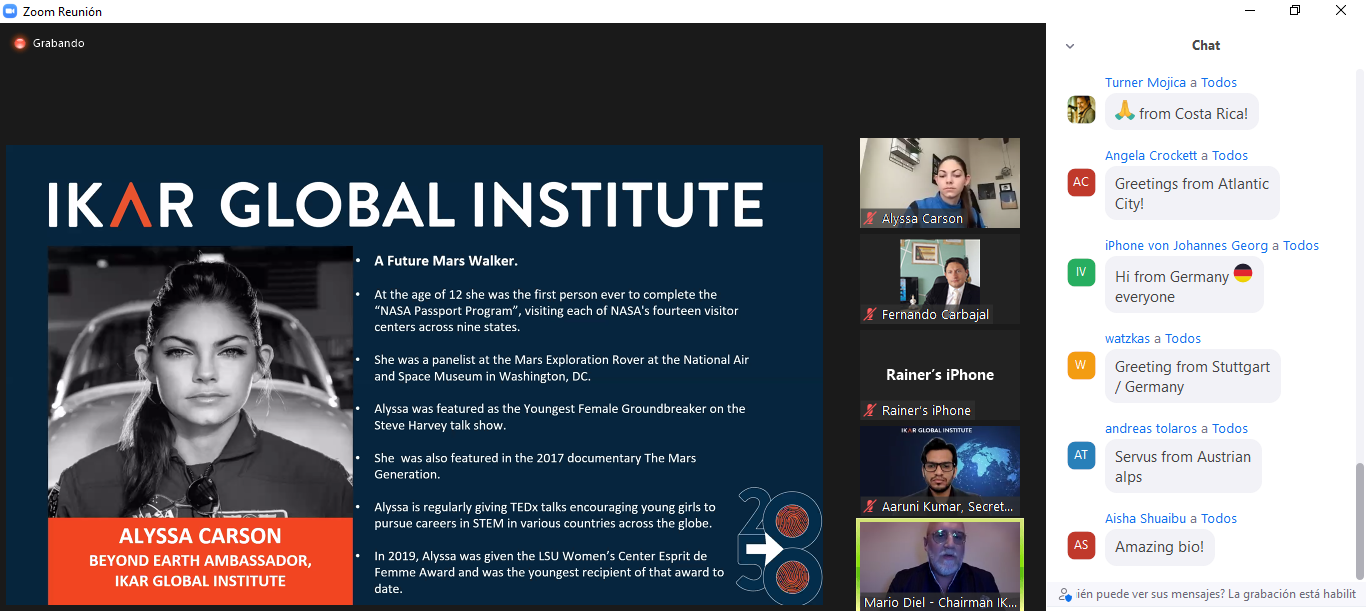Click the NASA Passport Program bullet
This screenshot has height=611, width=1366.
(556, 311)
